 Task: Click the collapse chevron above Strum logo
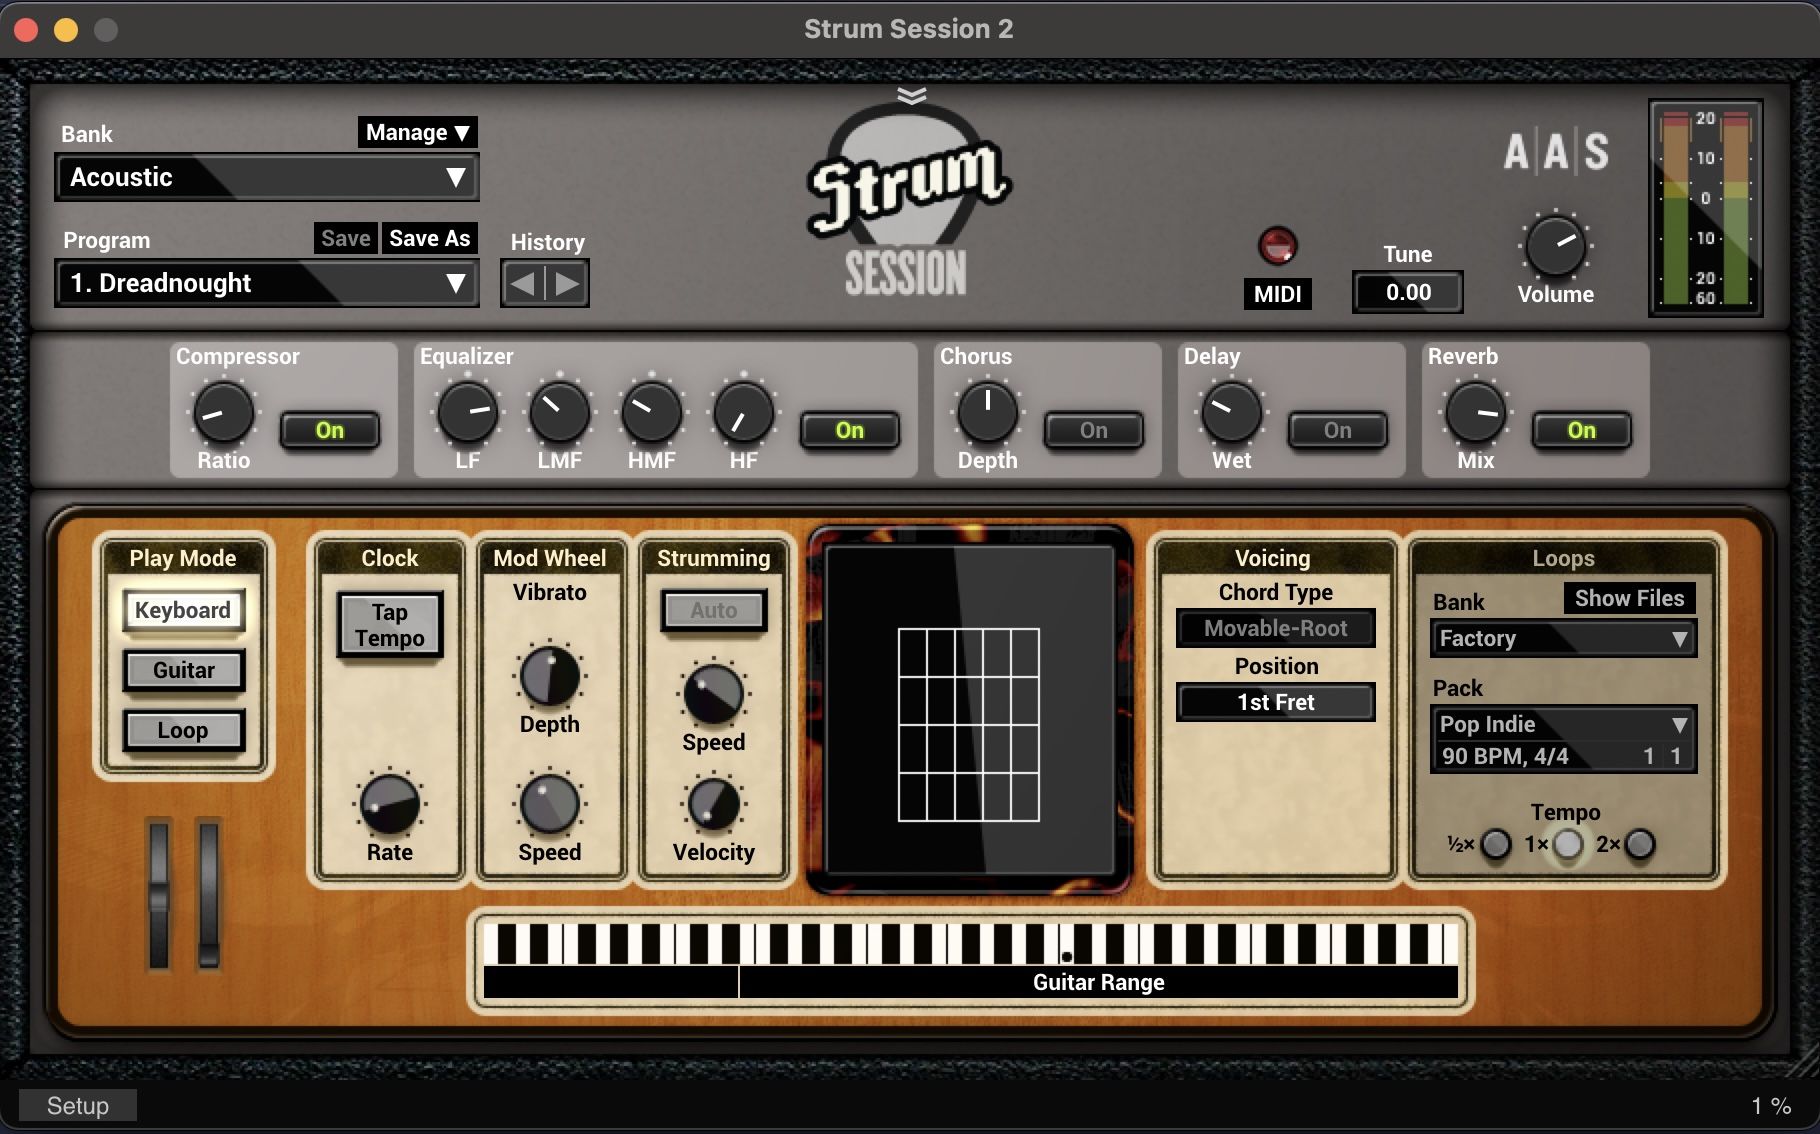point(911,95)
